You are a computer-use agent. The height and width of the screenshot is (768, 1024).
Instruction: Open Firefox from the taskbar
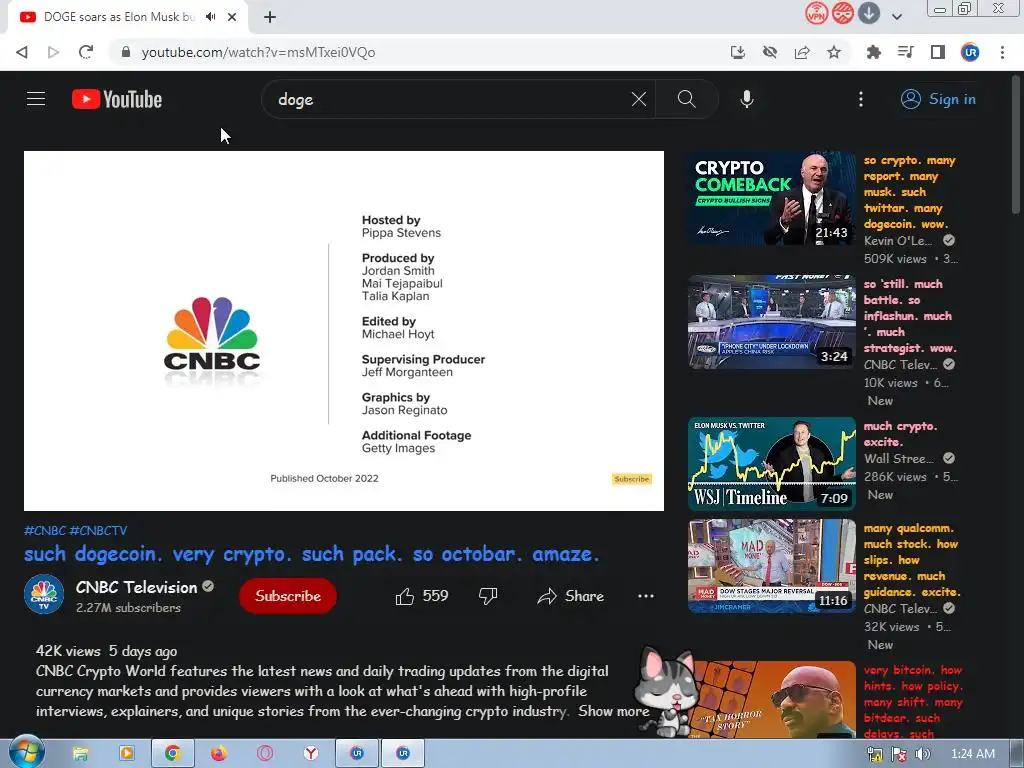coord(218,754)
